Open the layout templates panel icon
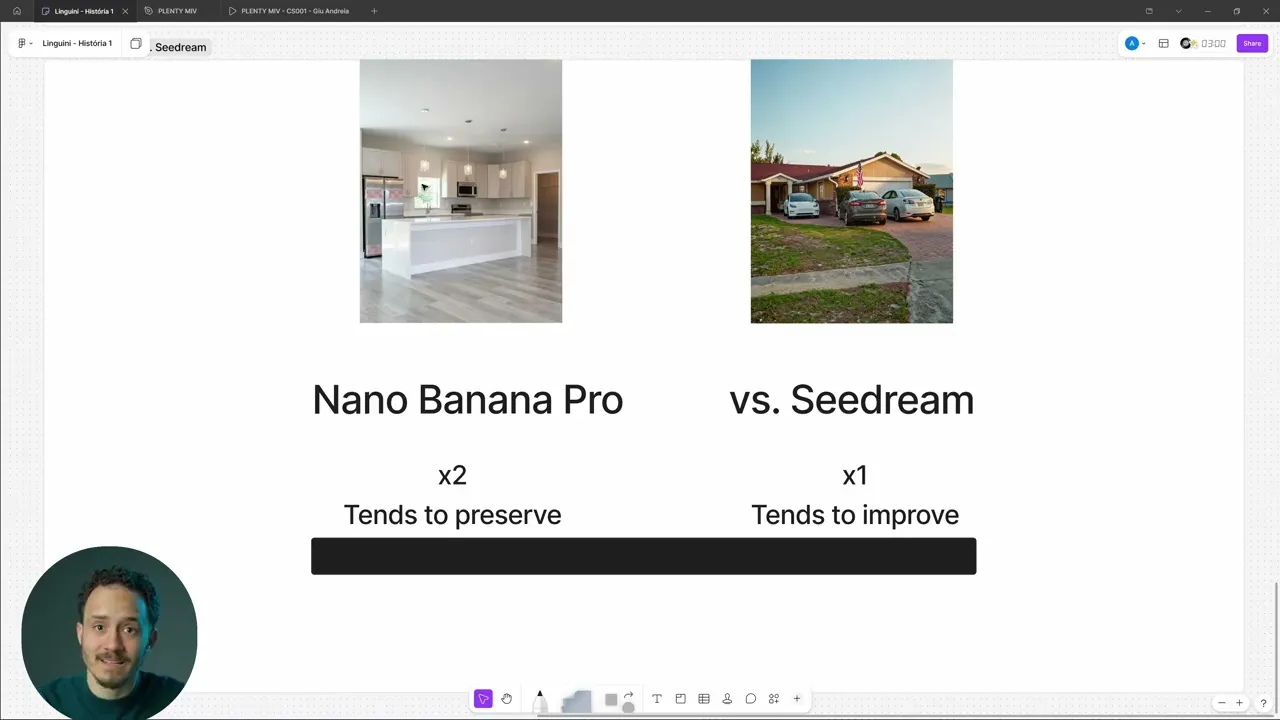The image size is (1280, 720). pyautogui.click(x=1164, y=43)
